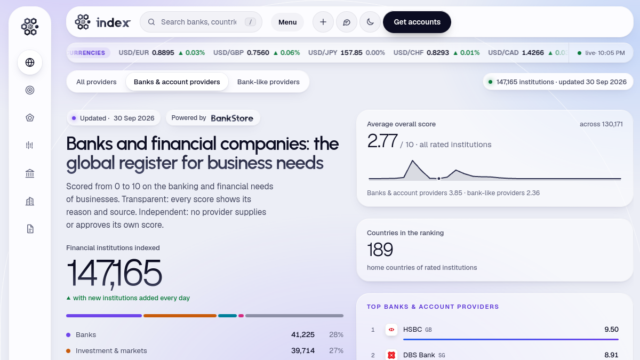This screenshot has height=360, width=640.
Task: Click the Investment count 39,714
Action: point(302,351)
